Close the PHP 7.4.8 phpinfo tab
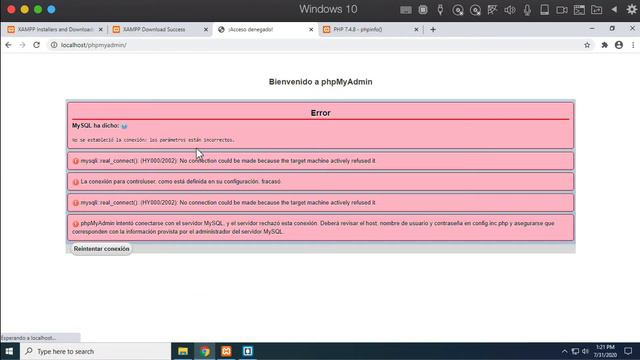 [416, 29]
